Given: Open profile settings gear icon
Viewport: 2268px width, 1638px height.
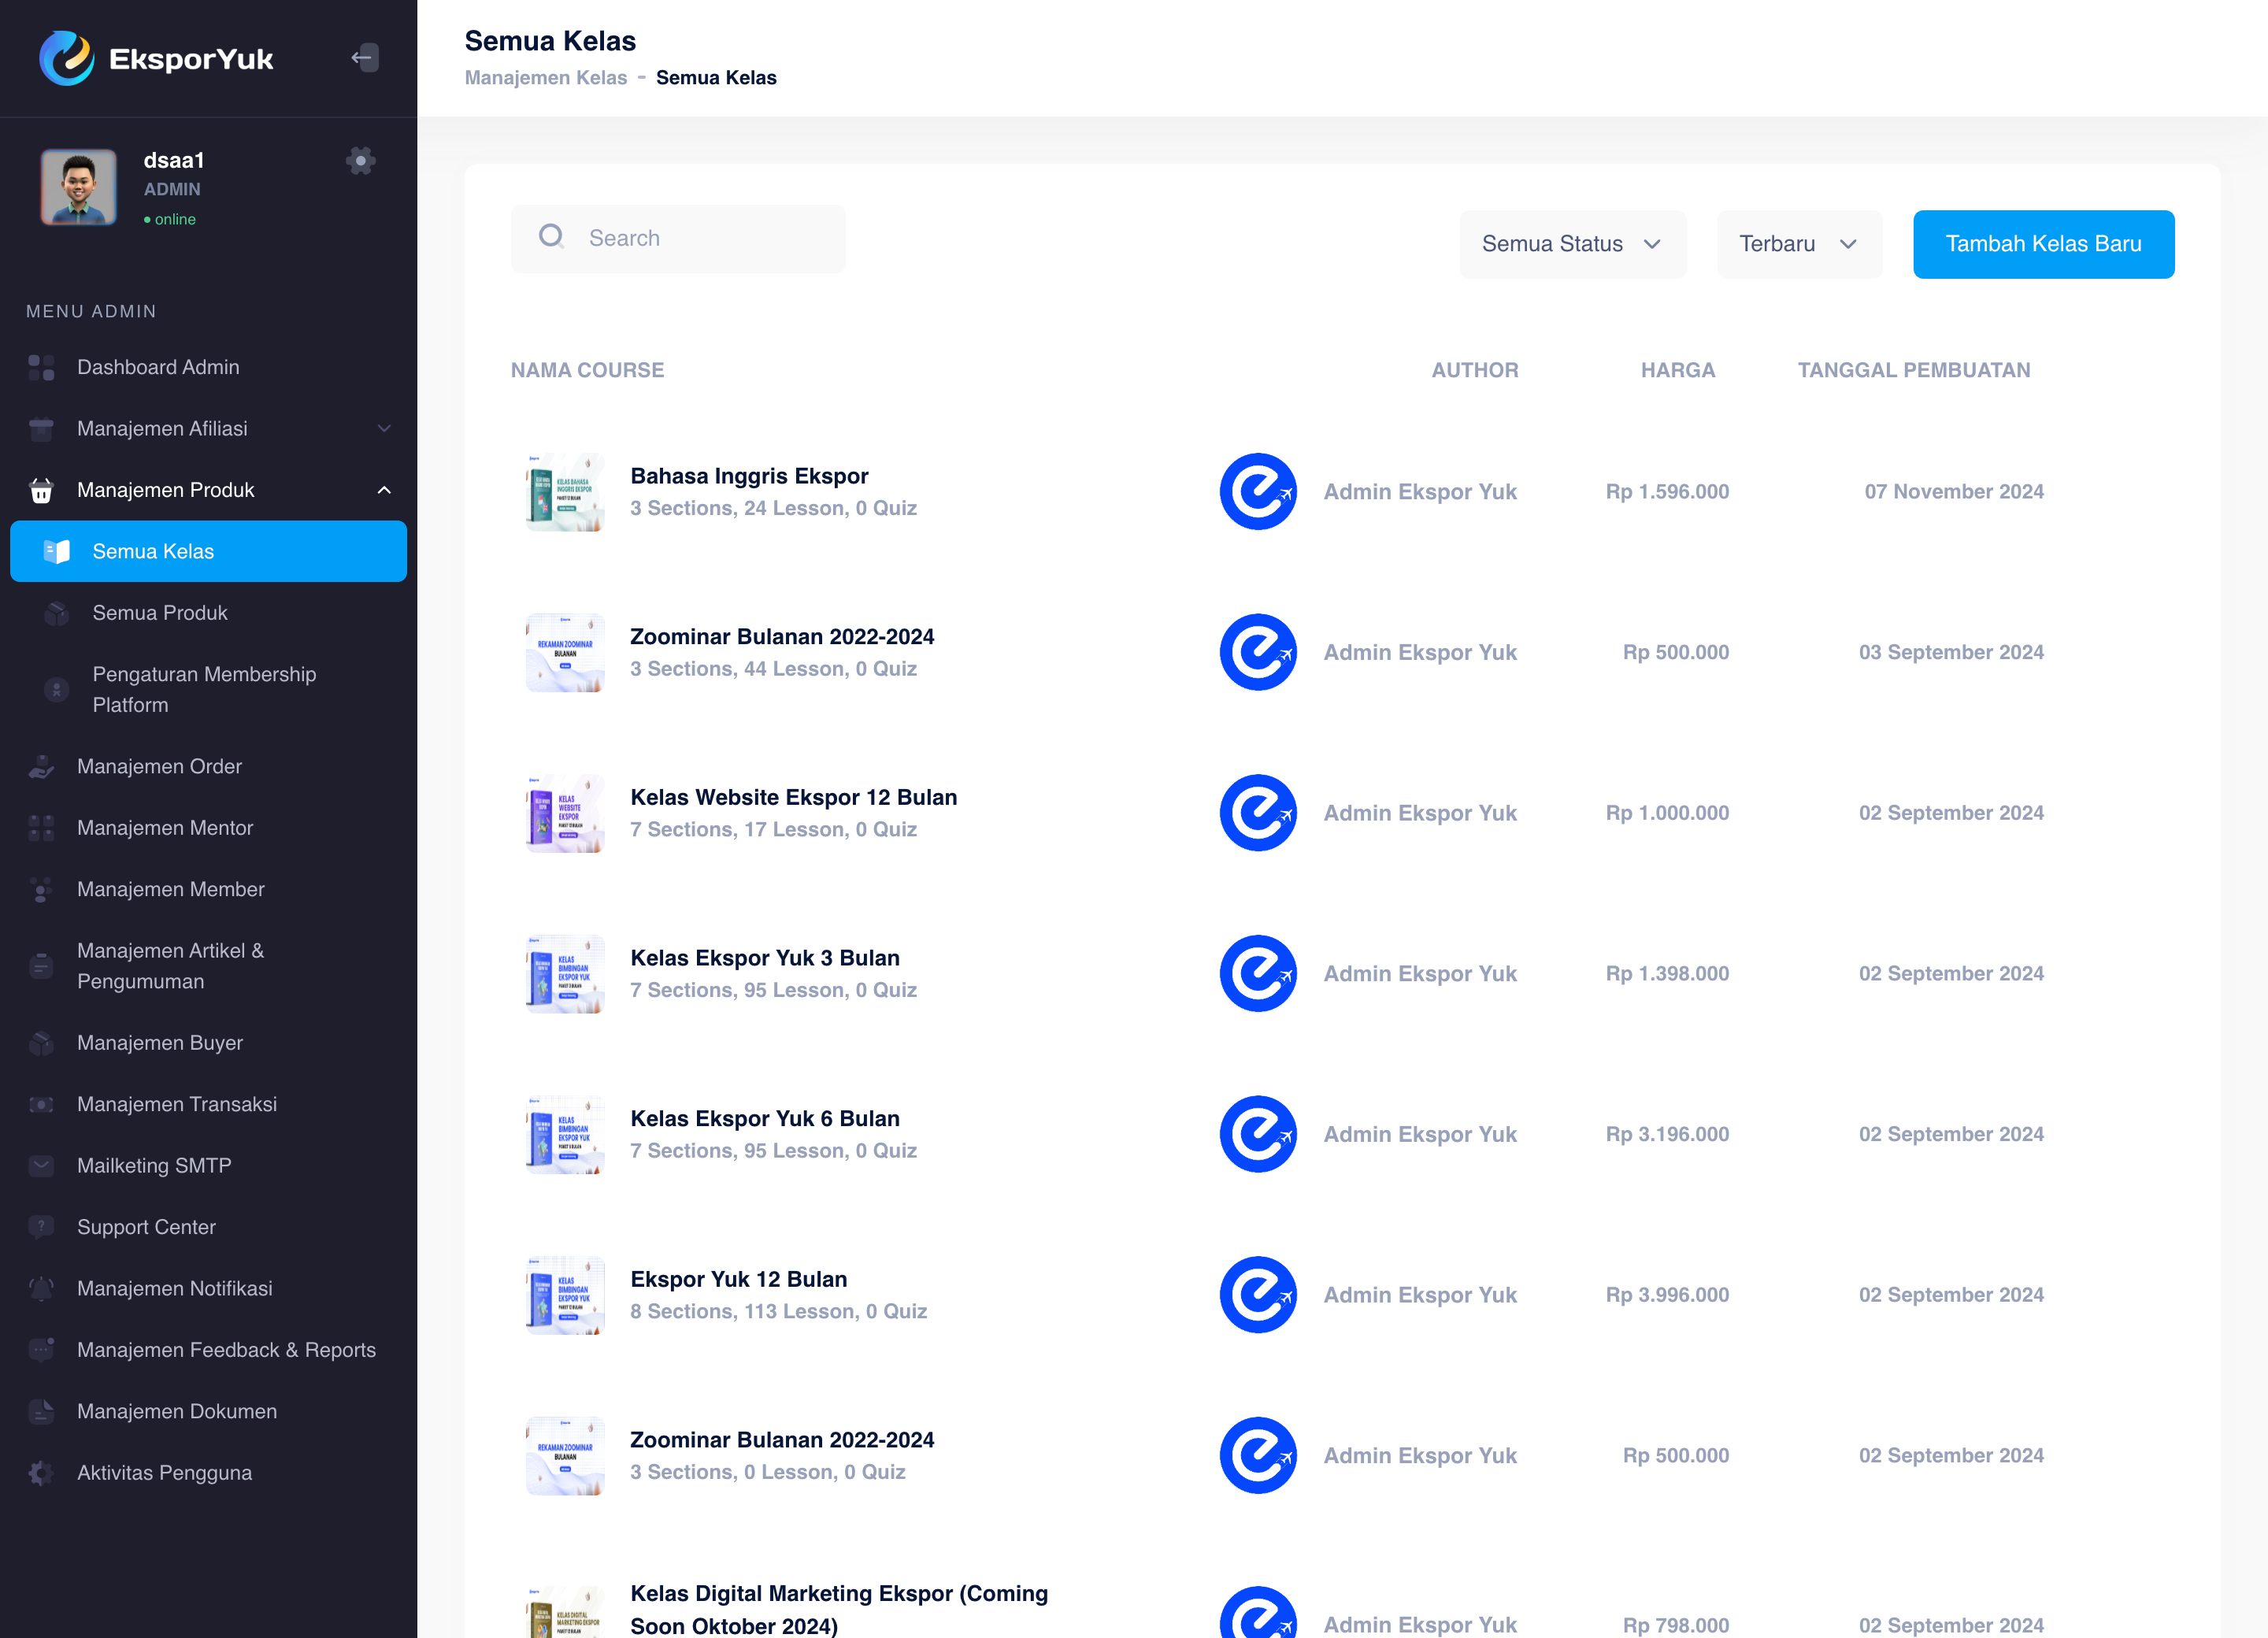Looking at the screenshot, I should pyautogui.click(x=361, y=160).
